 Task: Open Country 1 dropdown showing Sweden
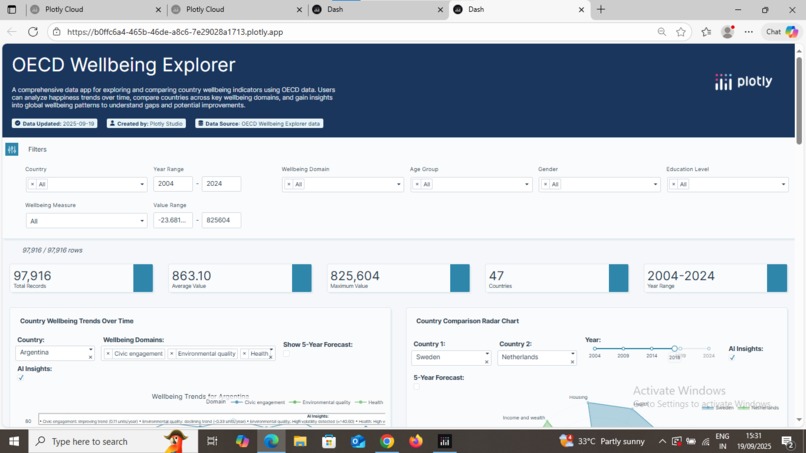(x=451, y=357)
